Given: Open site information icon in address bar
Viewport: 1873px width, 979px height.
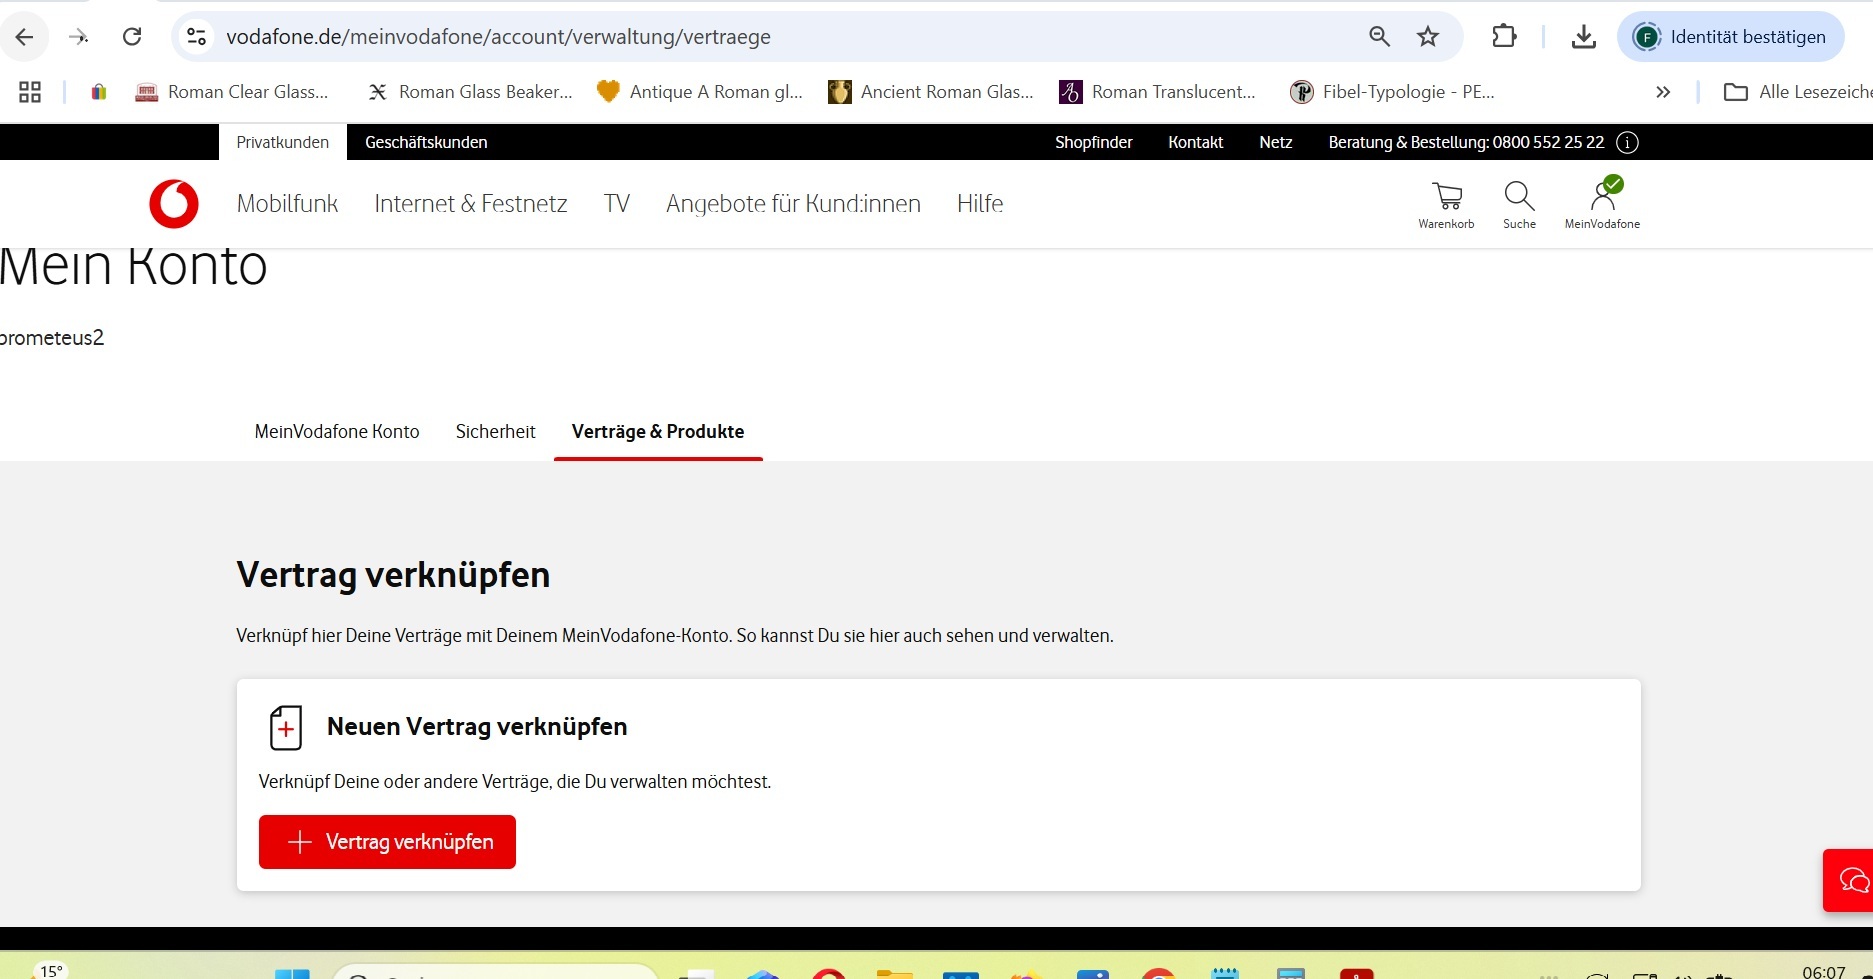Looking at the screenshot, I should point(197,37).
